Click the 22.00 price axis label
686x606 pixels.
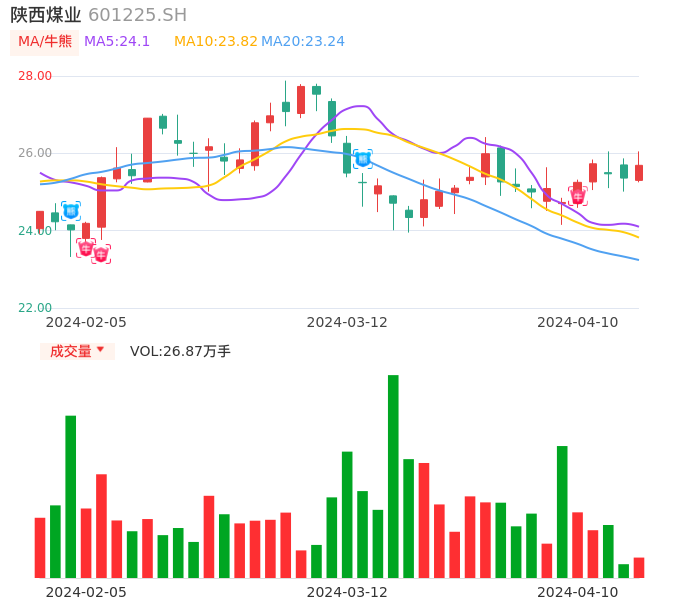click(x=35, y=308)
